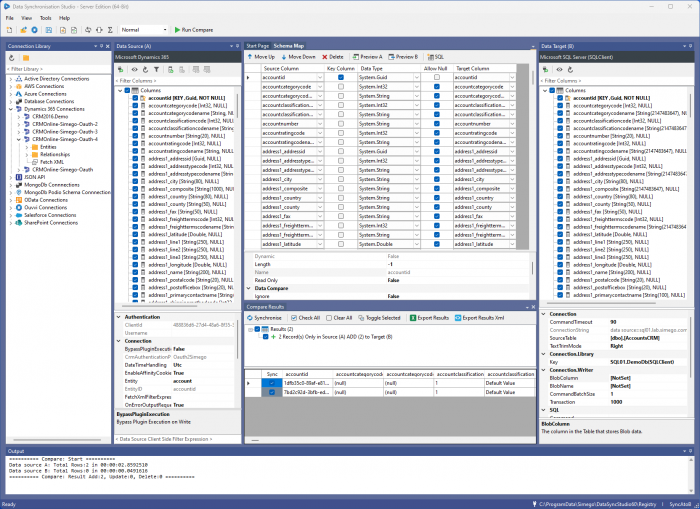Collapse the Columns node in Data Source (A)
This screenshot has height=509, width=700.
pyautogui.click(x=120, y=90)
